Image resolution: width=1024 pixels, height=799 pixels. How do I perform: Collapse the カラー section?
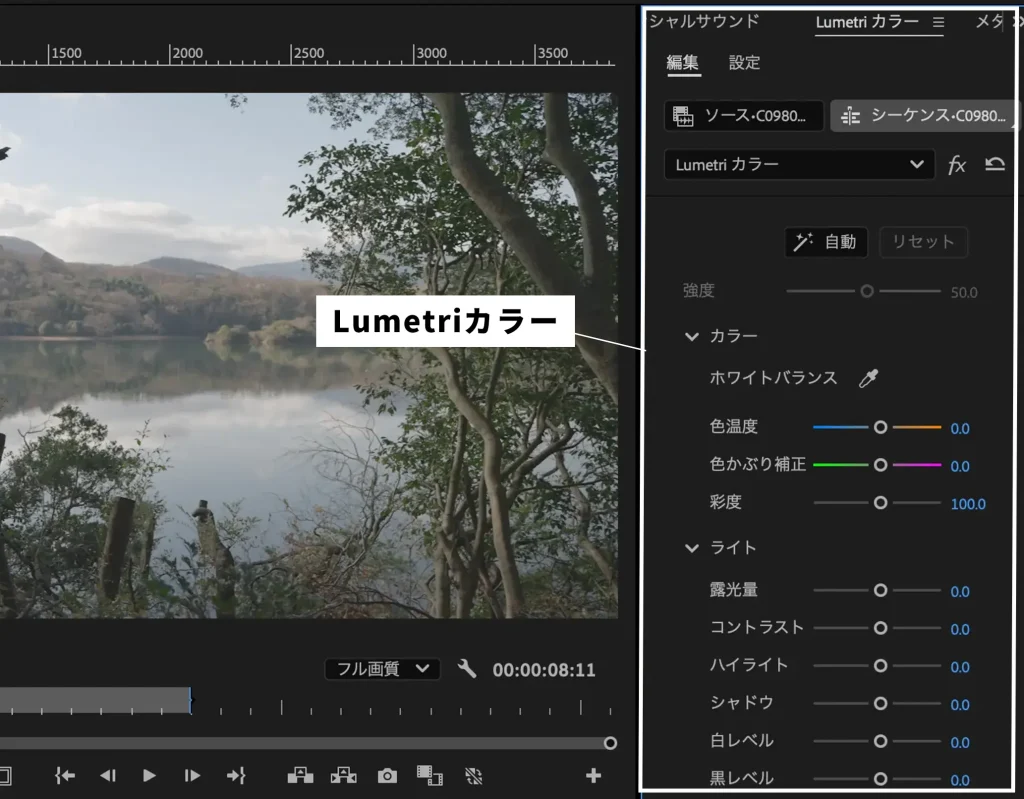(x=692, y=337)
